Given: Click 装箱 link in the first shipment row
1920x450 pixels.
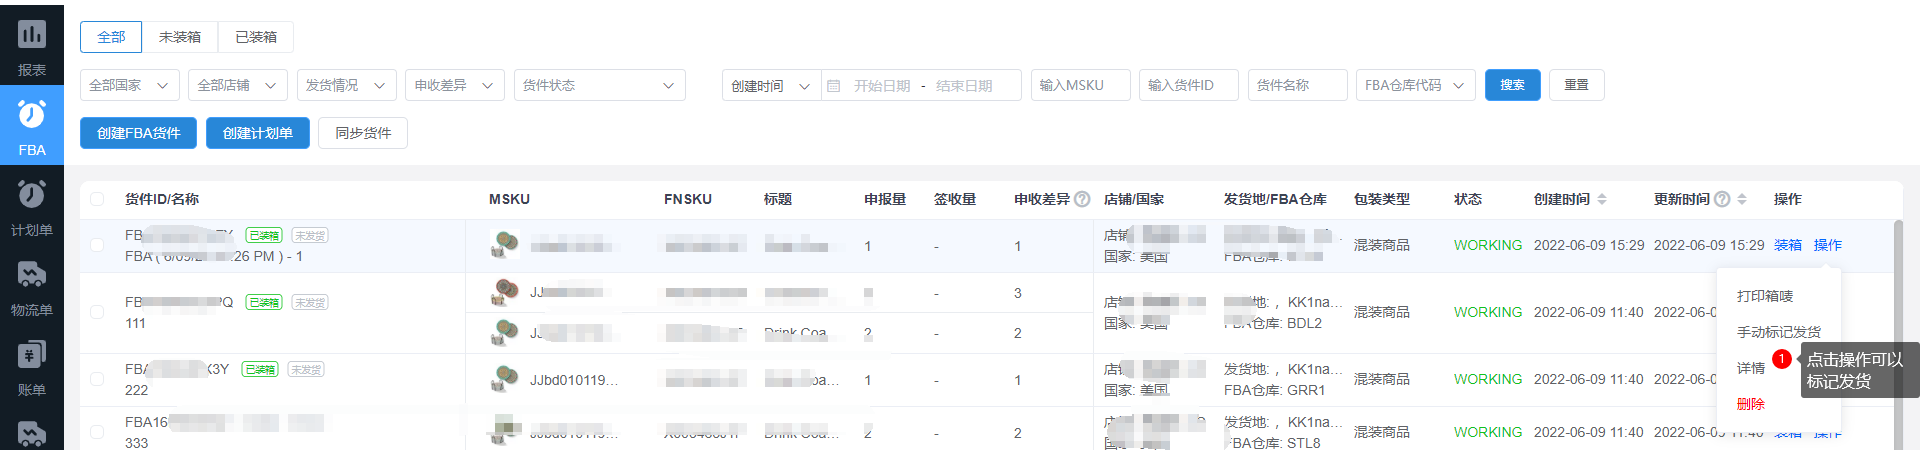Looking at the screenshot, I should click(x=1788, y=245).
